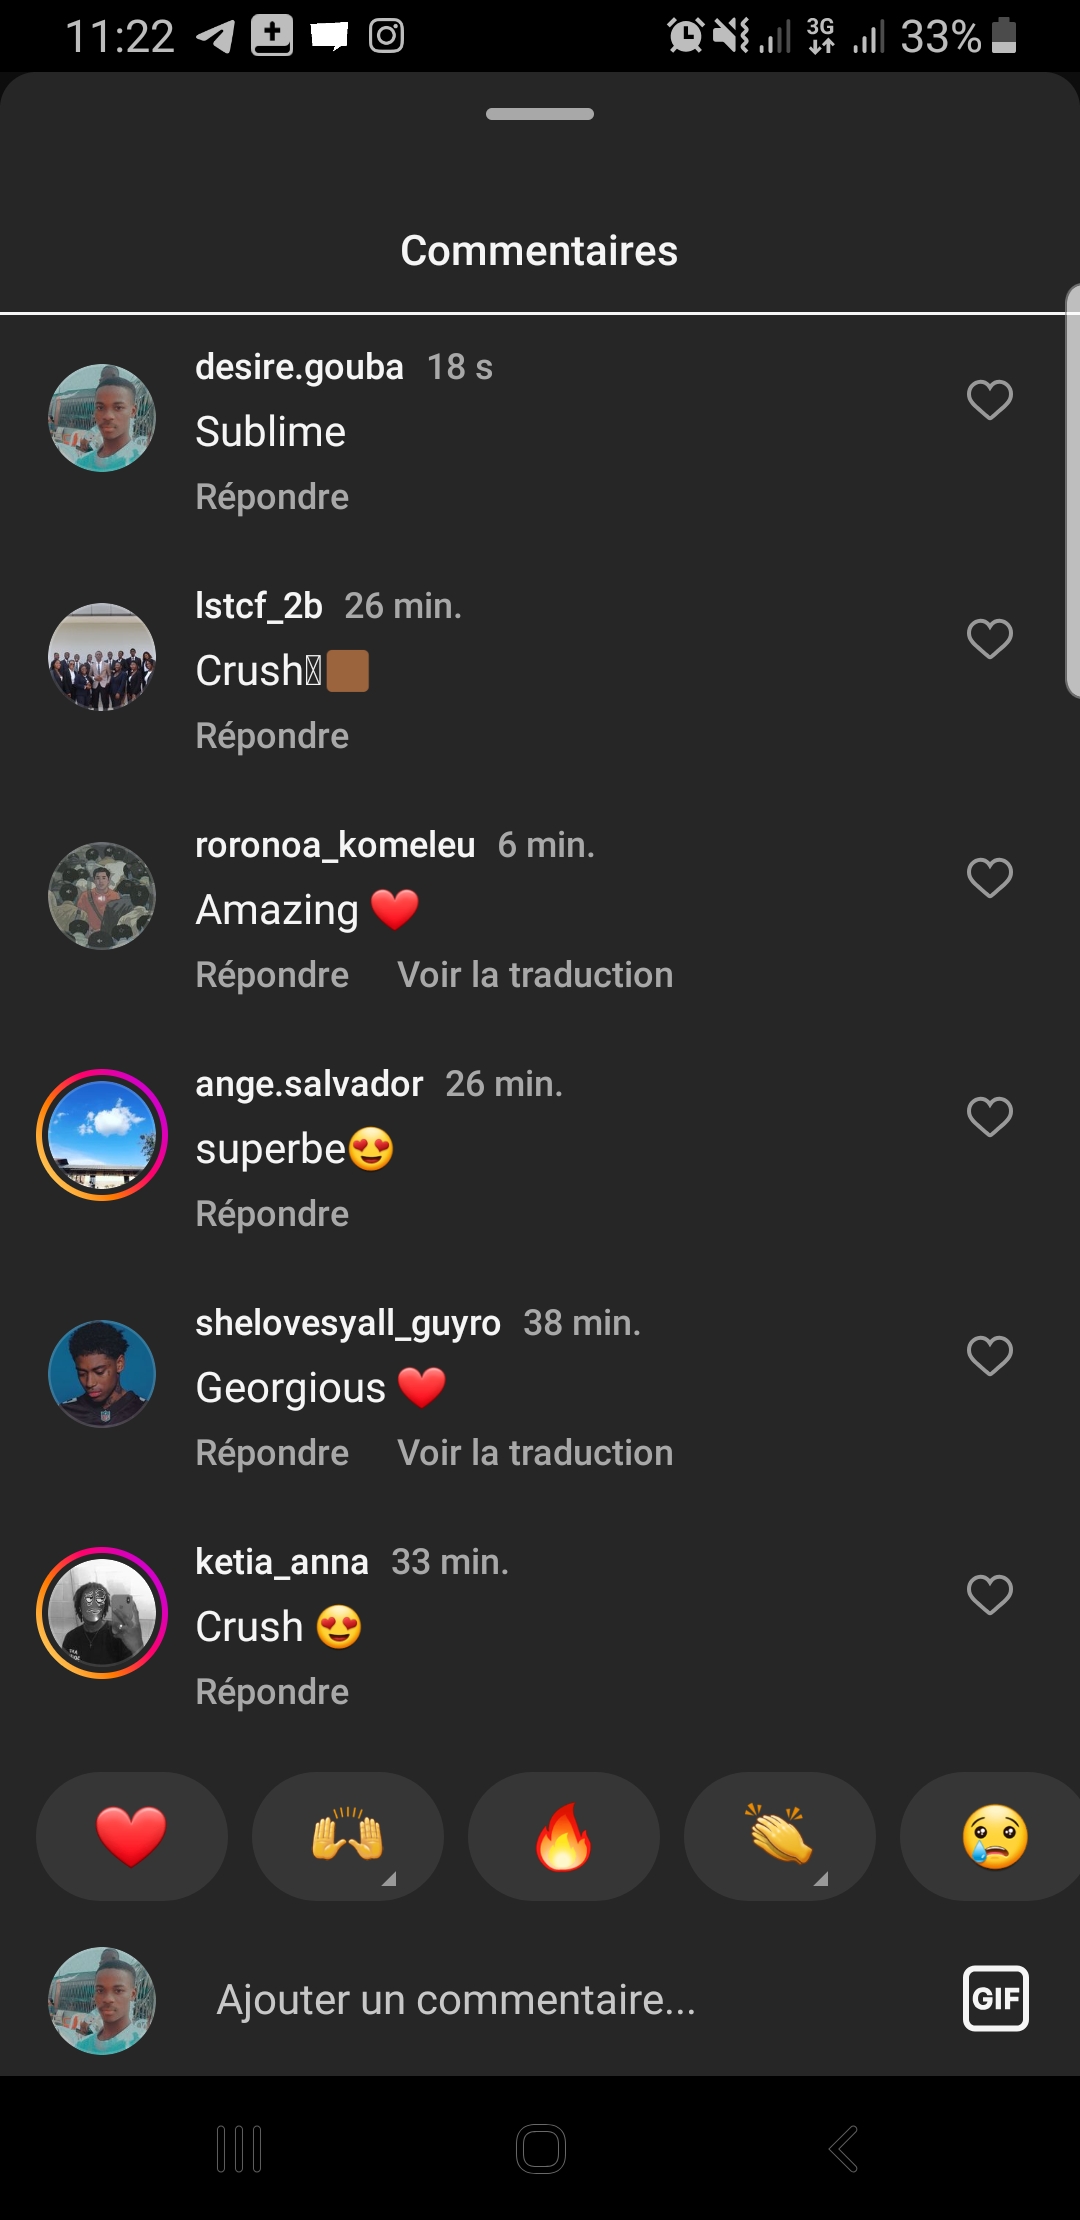Like ange.salvador's "superbe" comment
This screenshot has width=1080, height=2220.
[989, 1117]
